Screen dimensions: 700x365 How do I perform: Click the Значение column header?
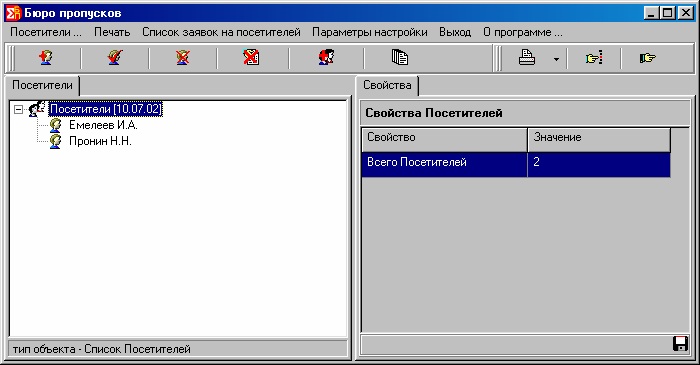599,140
